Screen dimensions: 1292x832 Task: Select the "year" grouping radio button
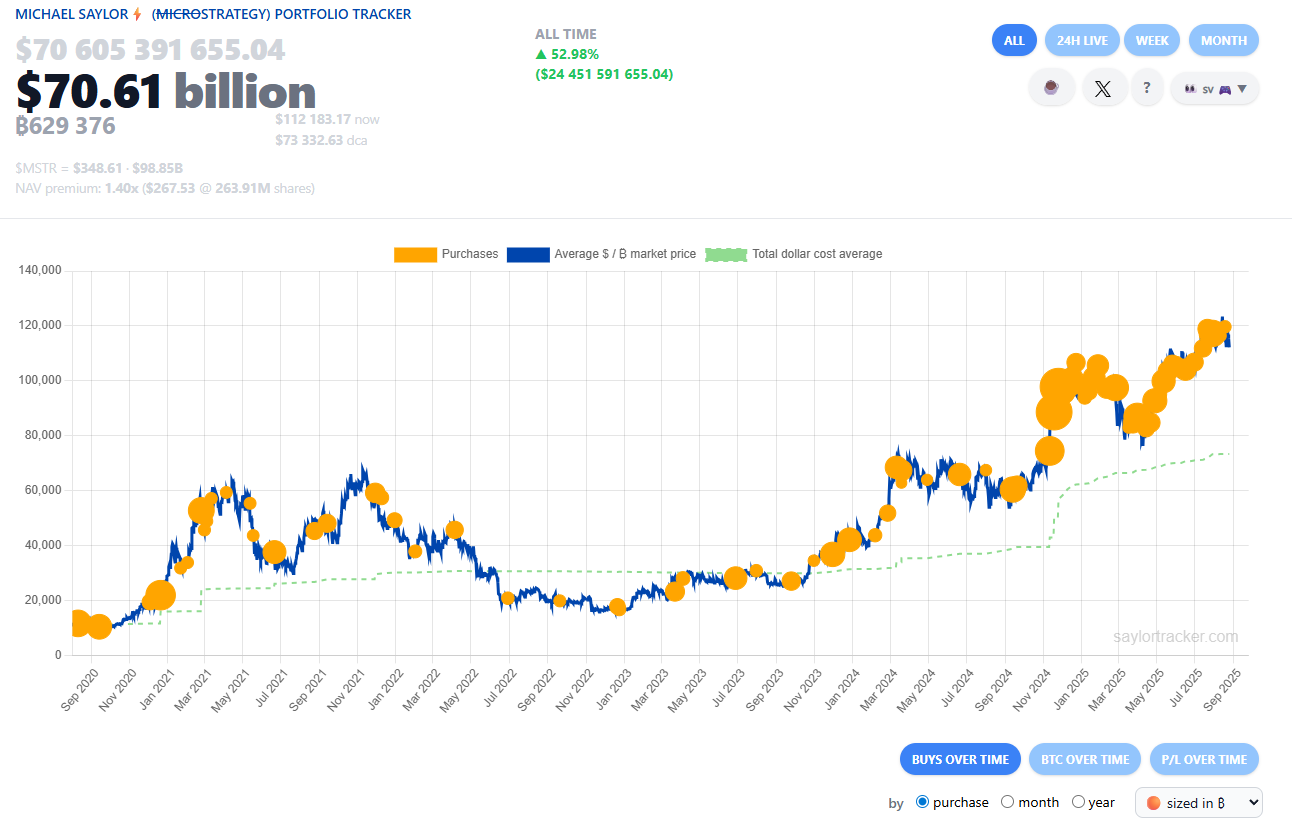1078,802
